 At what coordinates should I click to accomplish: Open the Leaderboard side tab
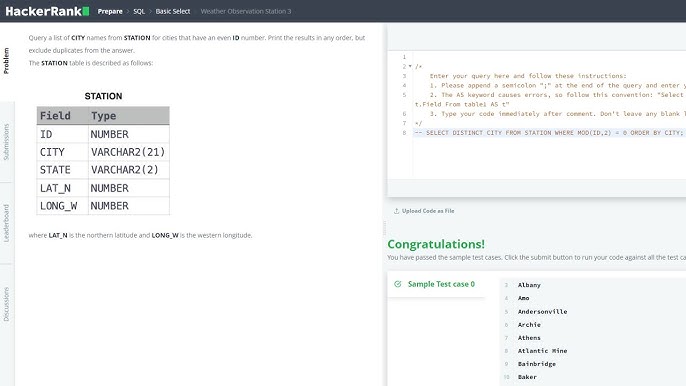click(7, 223)
